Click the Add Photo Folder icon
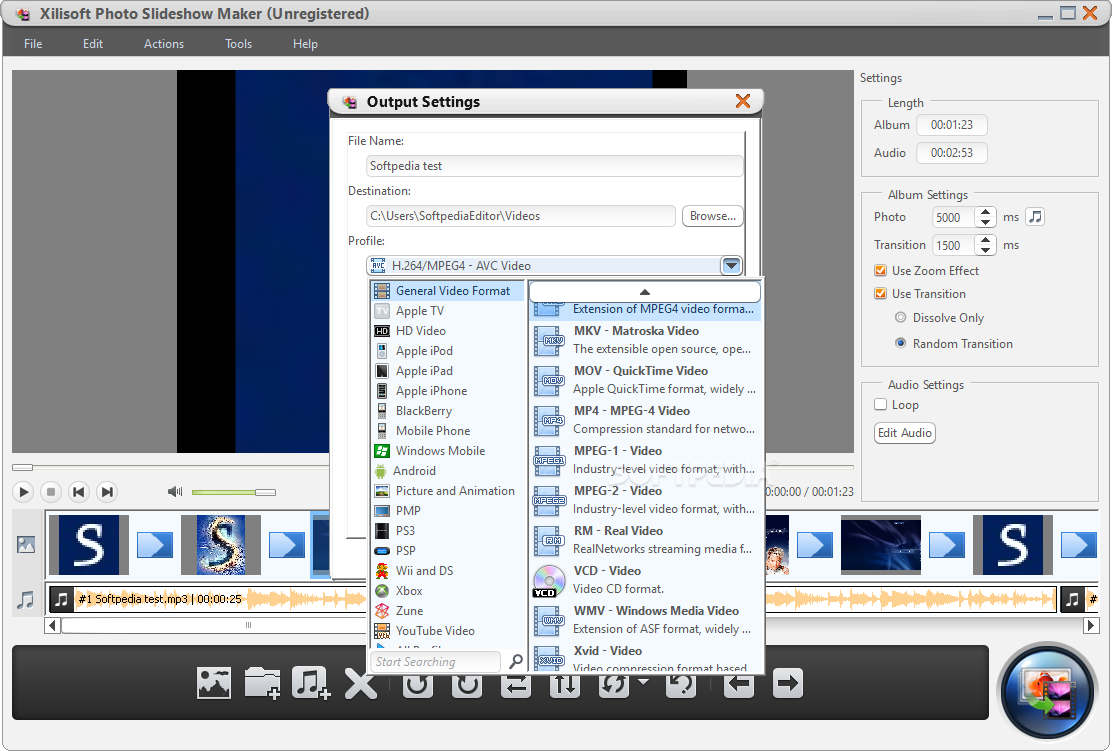1112x751 pixels. coord(262,683)
